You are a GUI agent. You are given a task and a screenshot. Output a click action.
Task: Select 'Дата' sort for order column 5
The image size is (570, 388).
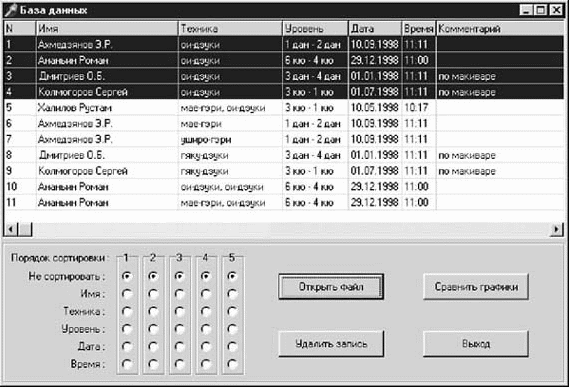232,347
